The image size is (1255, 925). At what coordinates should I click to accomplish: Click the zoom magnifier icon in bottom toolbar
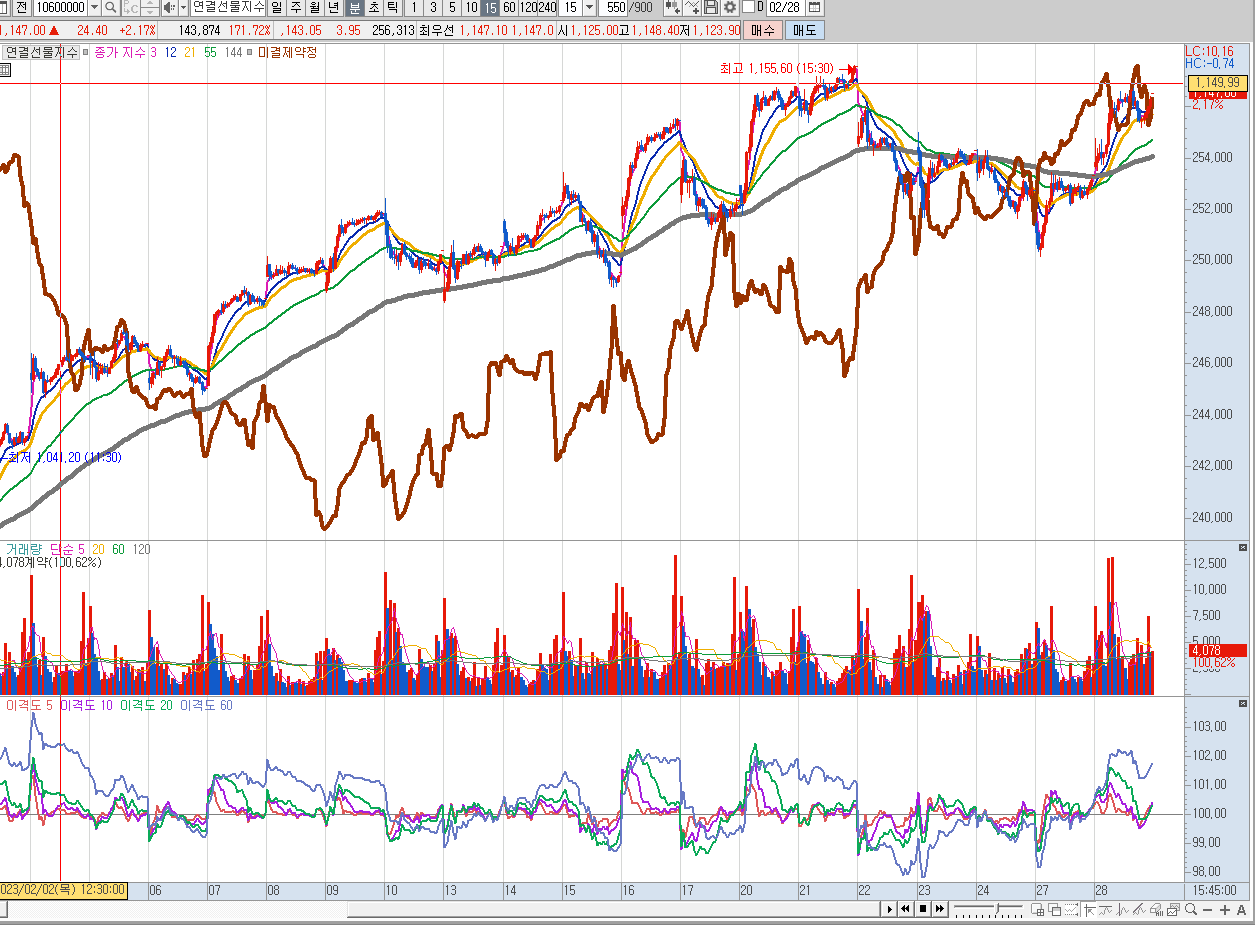click(x=1190, y=910)
